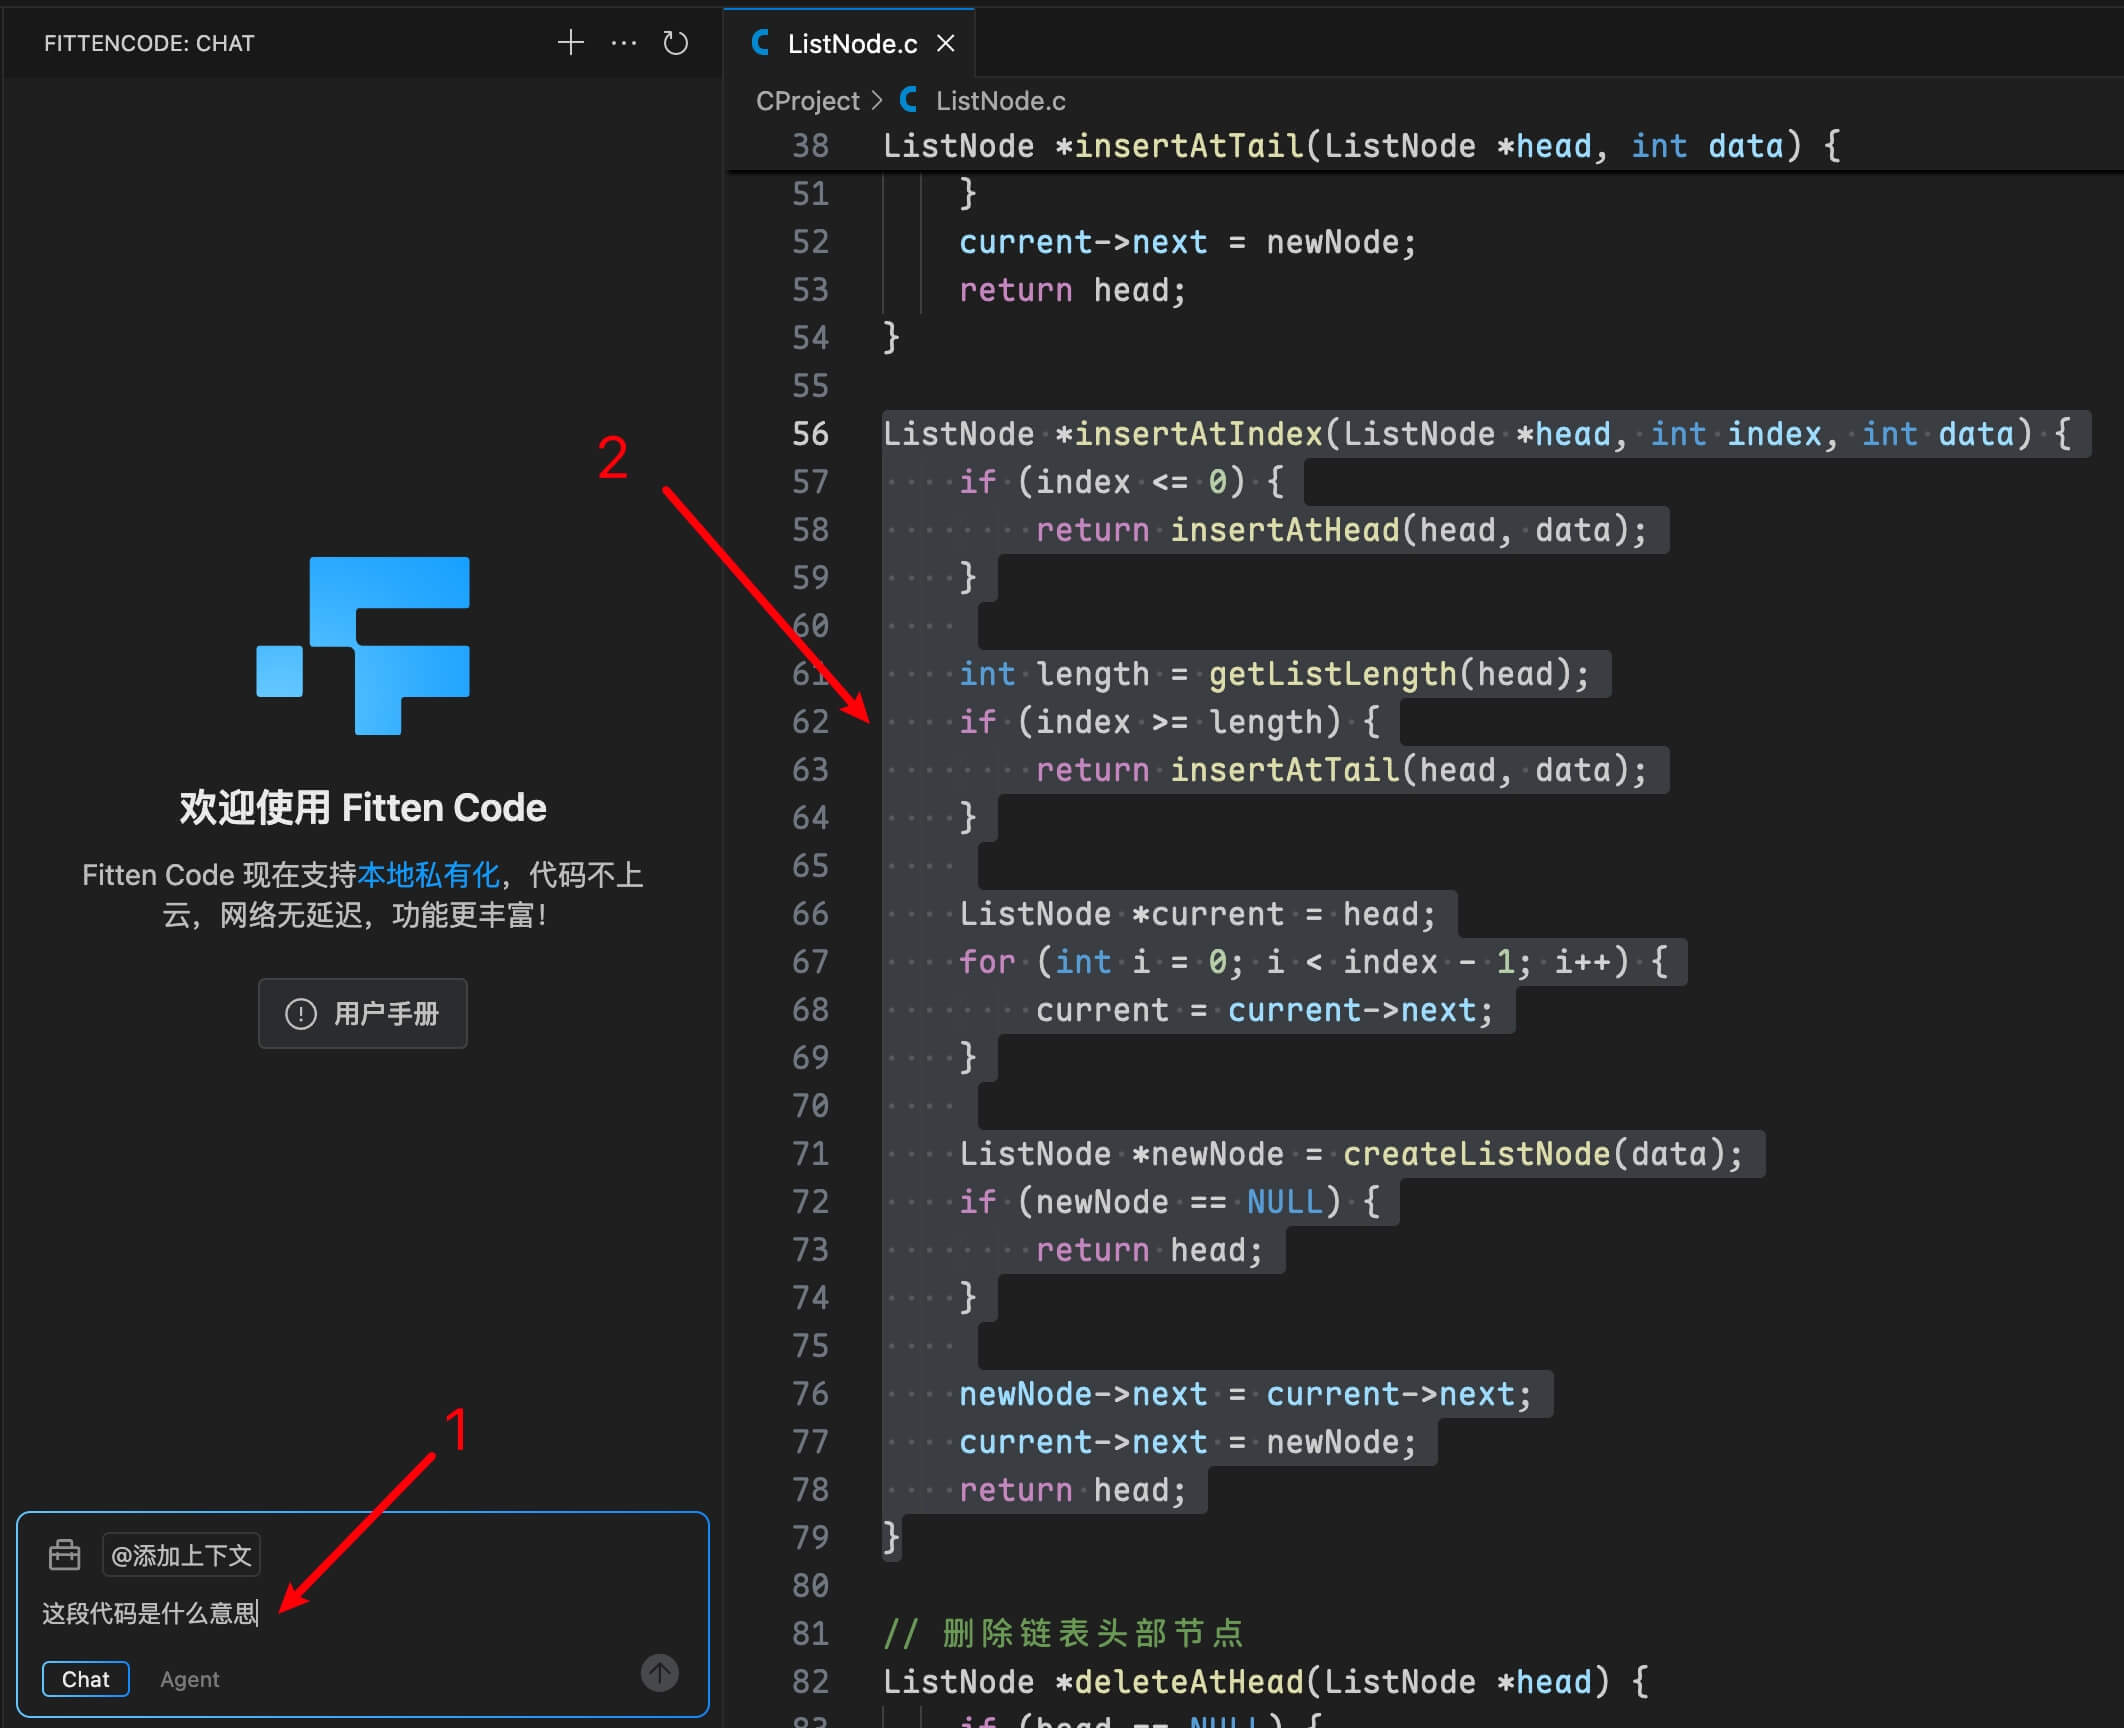2124x1728 pixels.
Task: Click the FITTENCODE: CHAT panel title
Action: pos(149,43)
